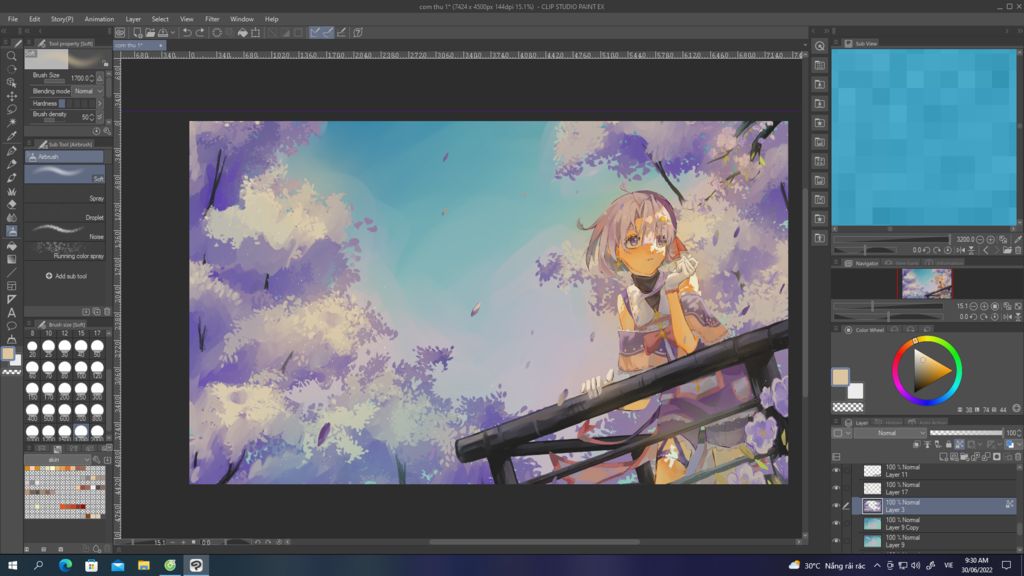
Task: Select the Eraser tool
Action: point(11,204)
